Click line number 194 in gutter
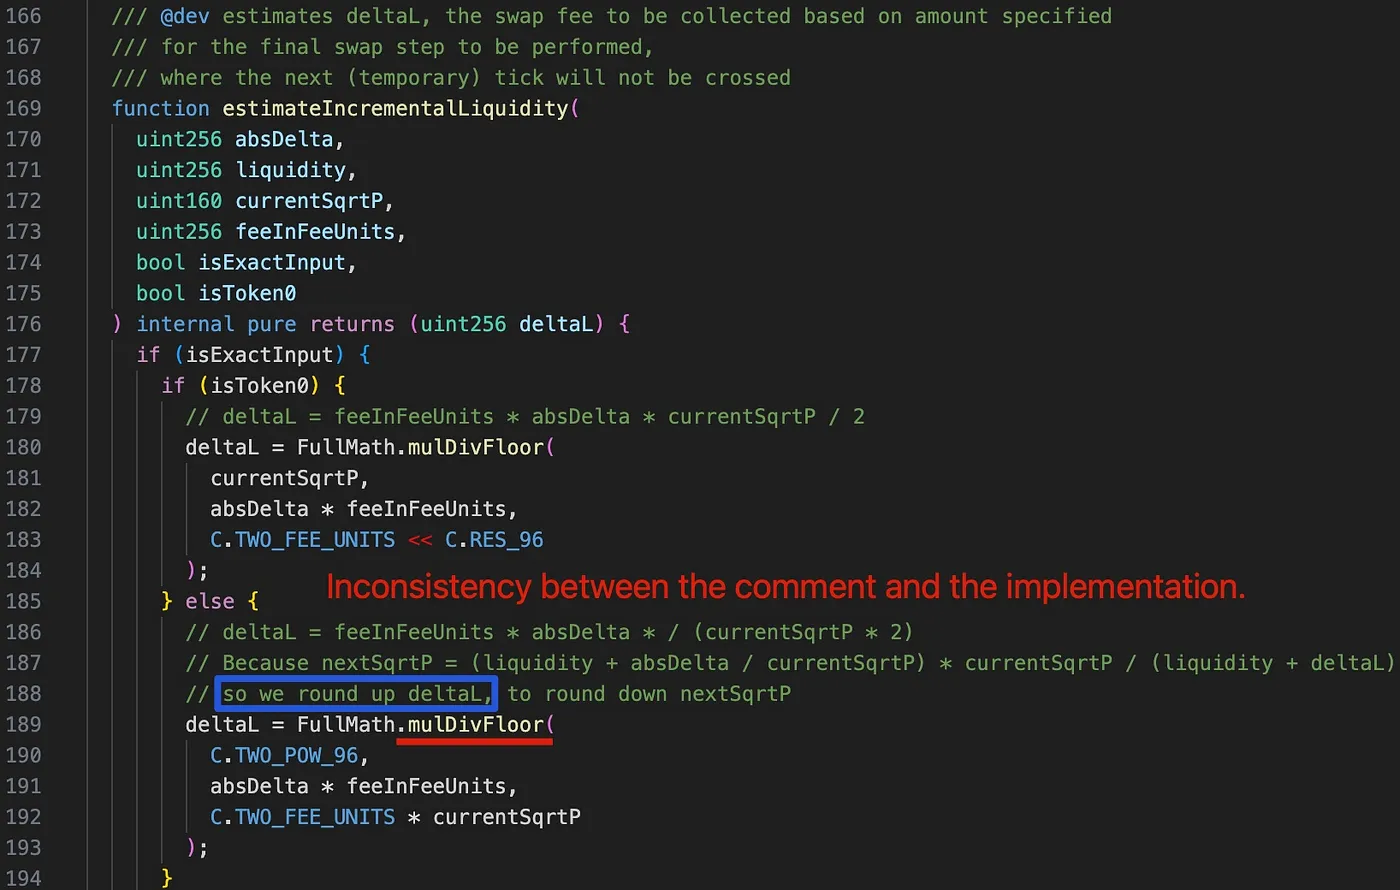The height and width of the screenshot is (890, 1400). [23, 878]
